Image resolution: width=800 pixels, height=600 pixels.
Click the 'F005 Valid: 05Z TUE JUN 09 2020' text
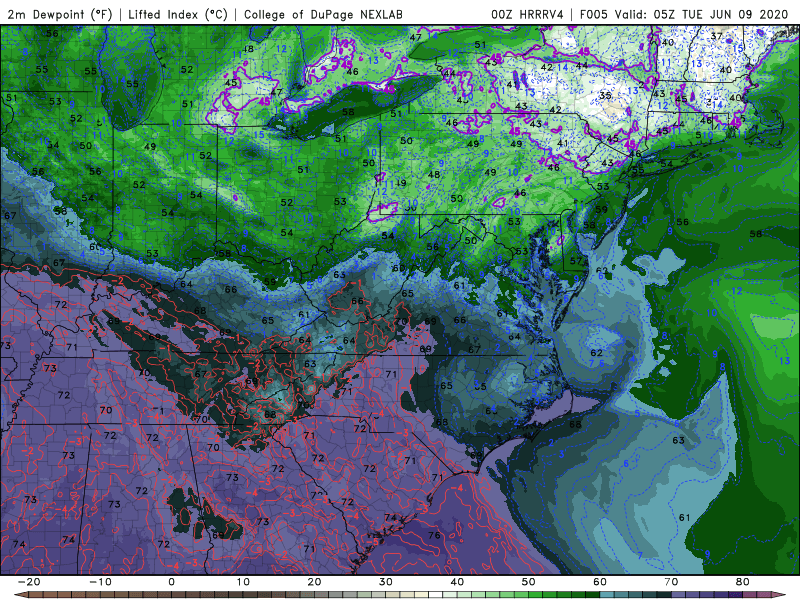pos(684,14)
